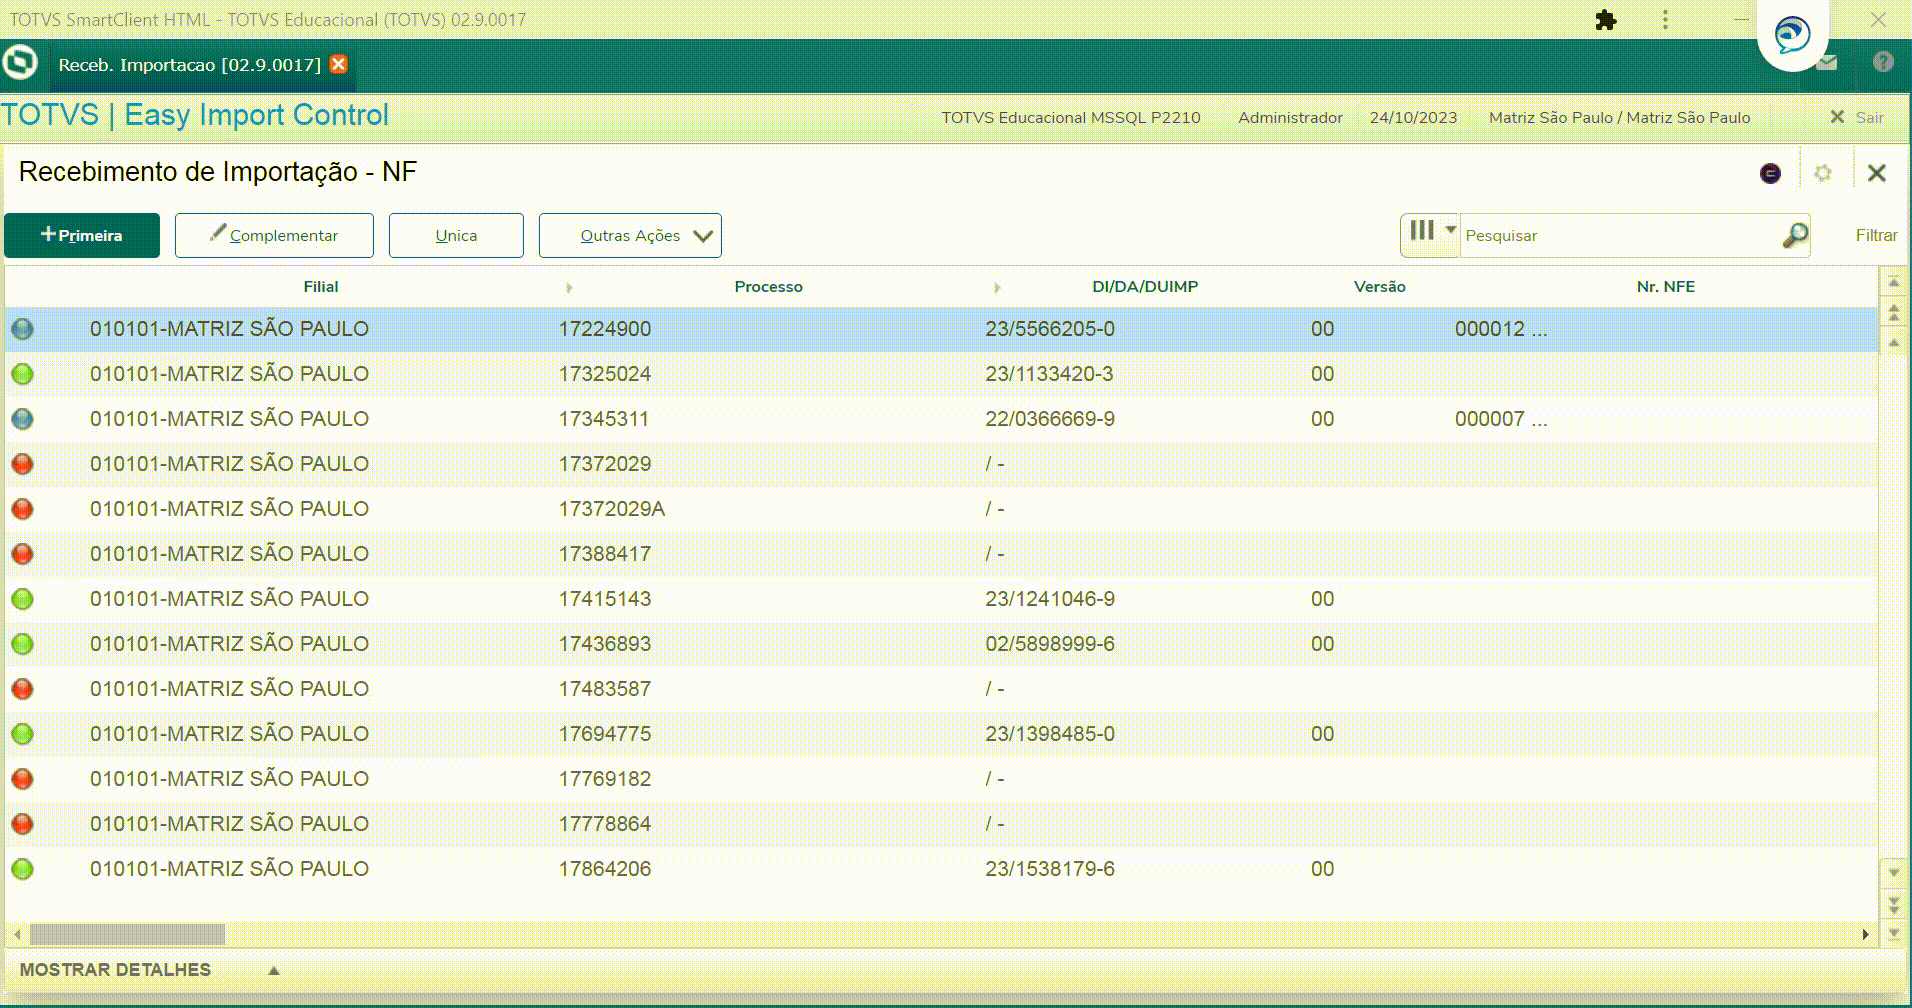Image resolution: width=1912 pixels, height=1008 pixels.
Task: Click the green status icon for process 17864206
Action: coord(22,869)
